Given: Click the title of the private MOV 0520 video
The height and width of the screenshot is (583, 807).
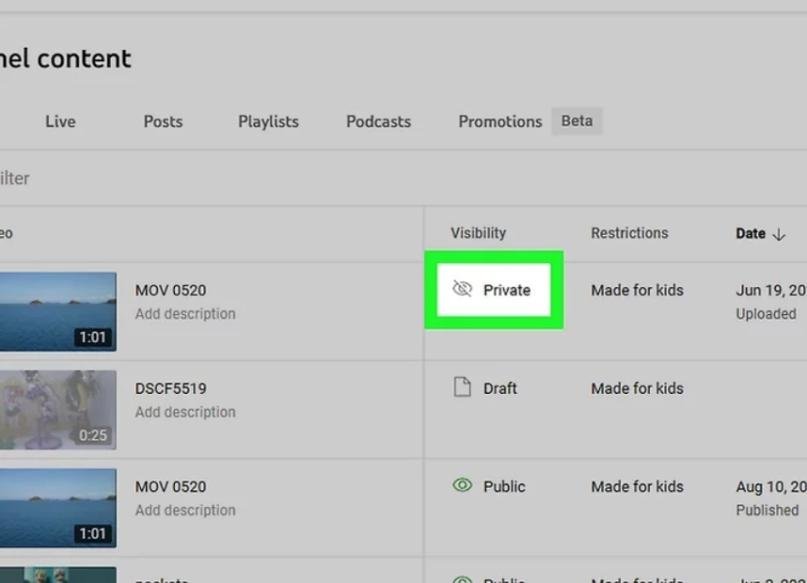Looking at the screenshot, I should (171, 290).
